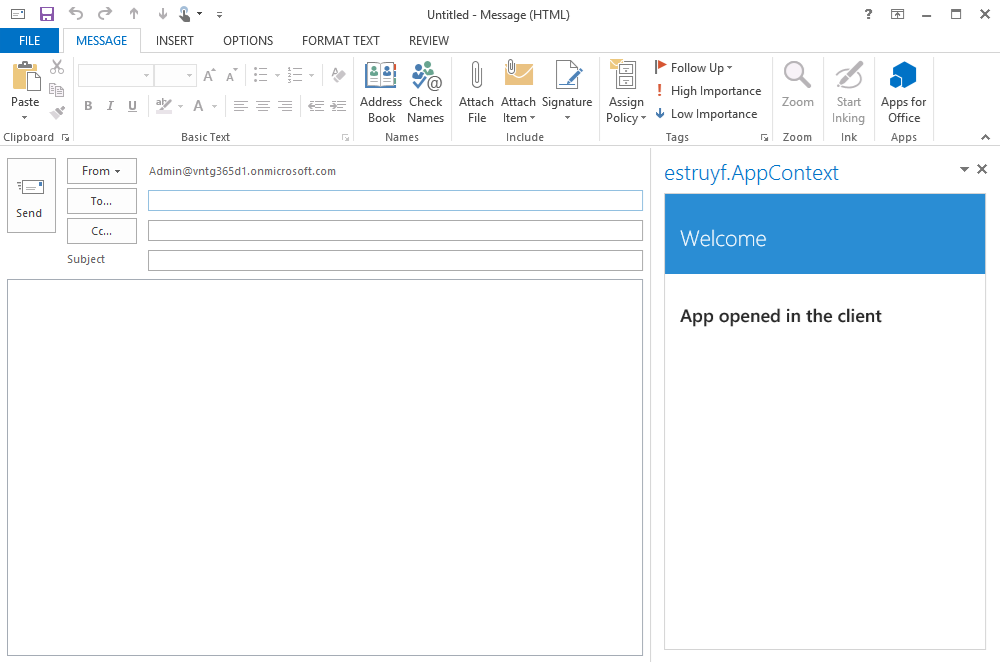Mark message as High Importance

point(708,91)
